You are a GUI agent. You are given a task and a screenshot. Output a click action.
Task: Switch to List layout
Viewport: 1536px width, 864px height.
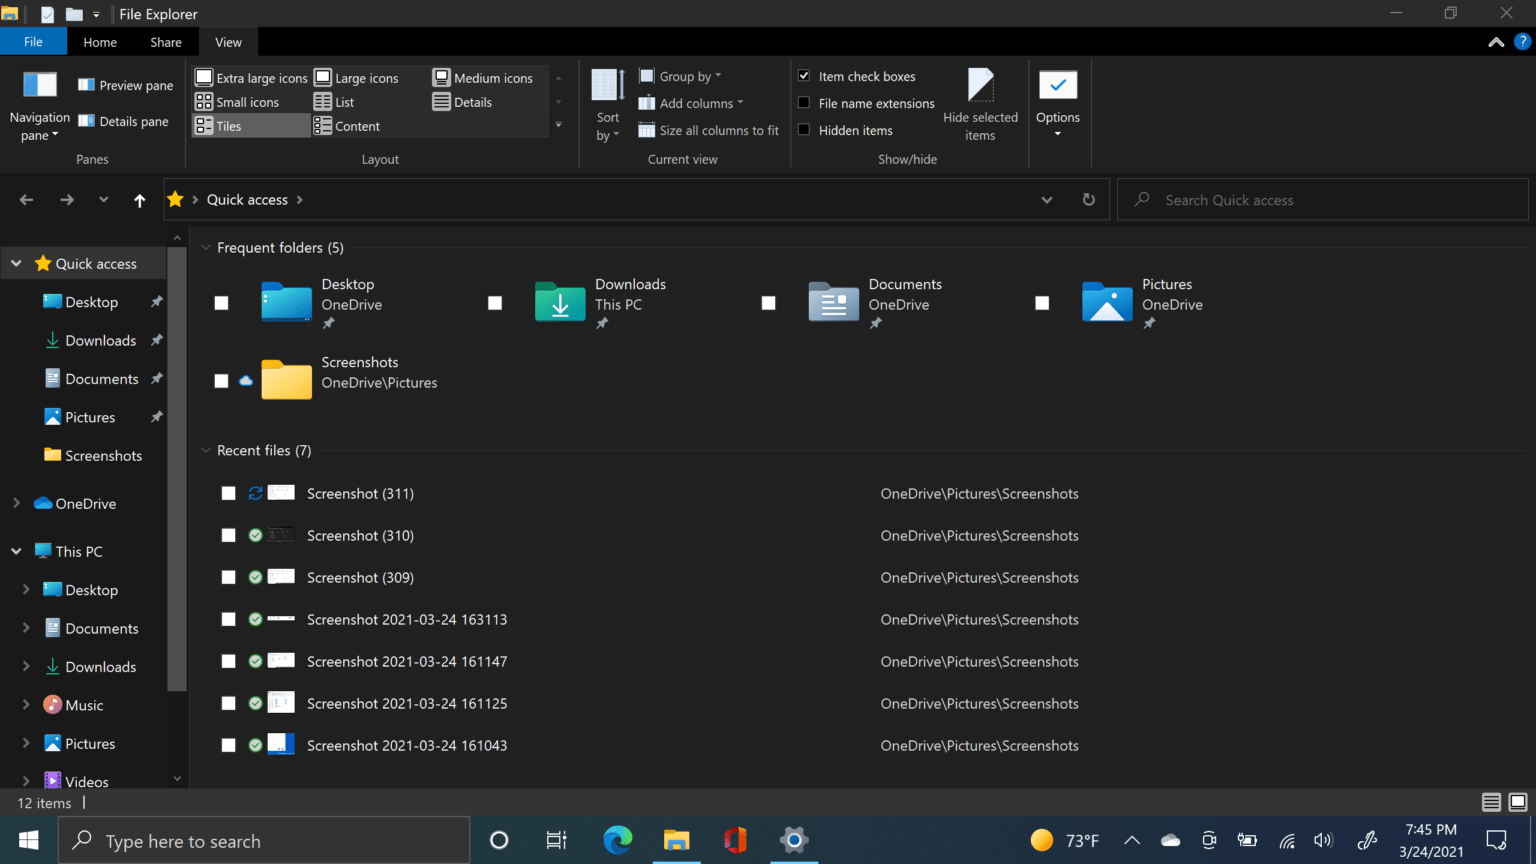coord(337,101)
